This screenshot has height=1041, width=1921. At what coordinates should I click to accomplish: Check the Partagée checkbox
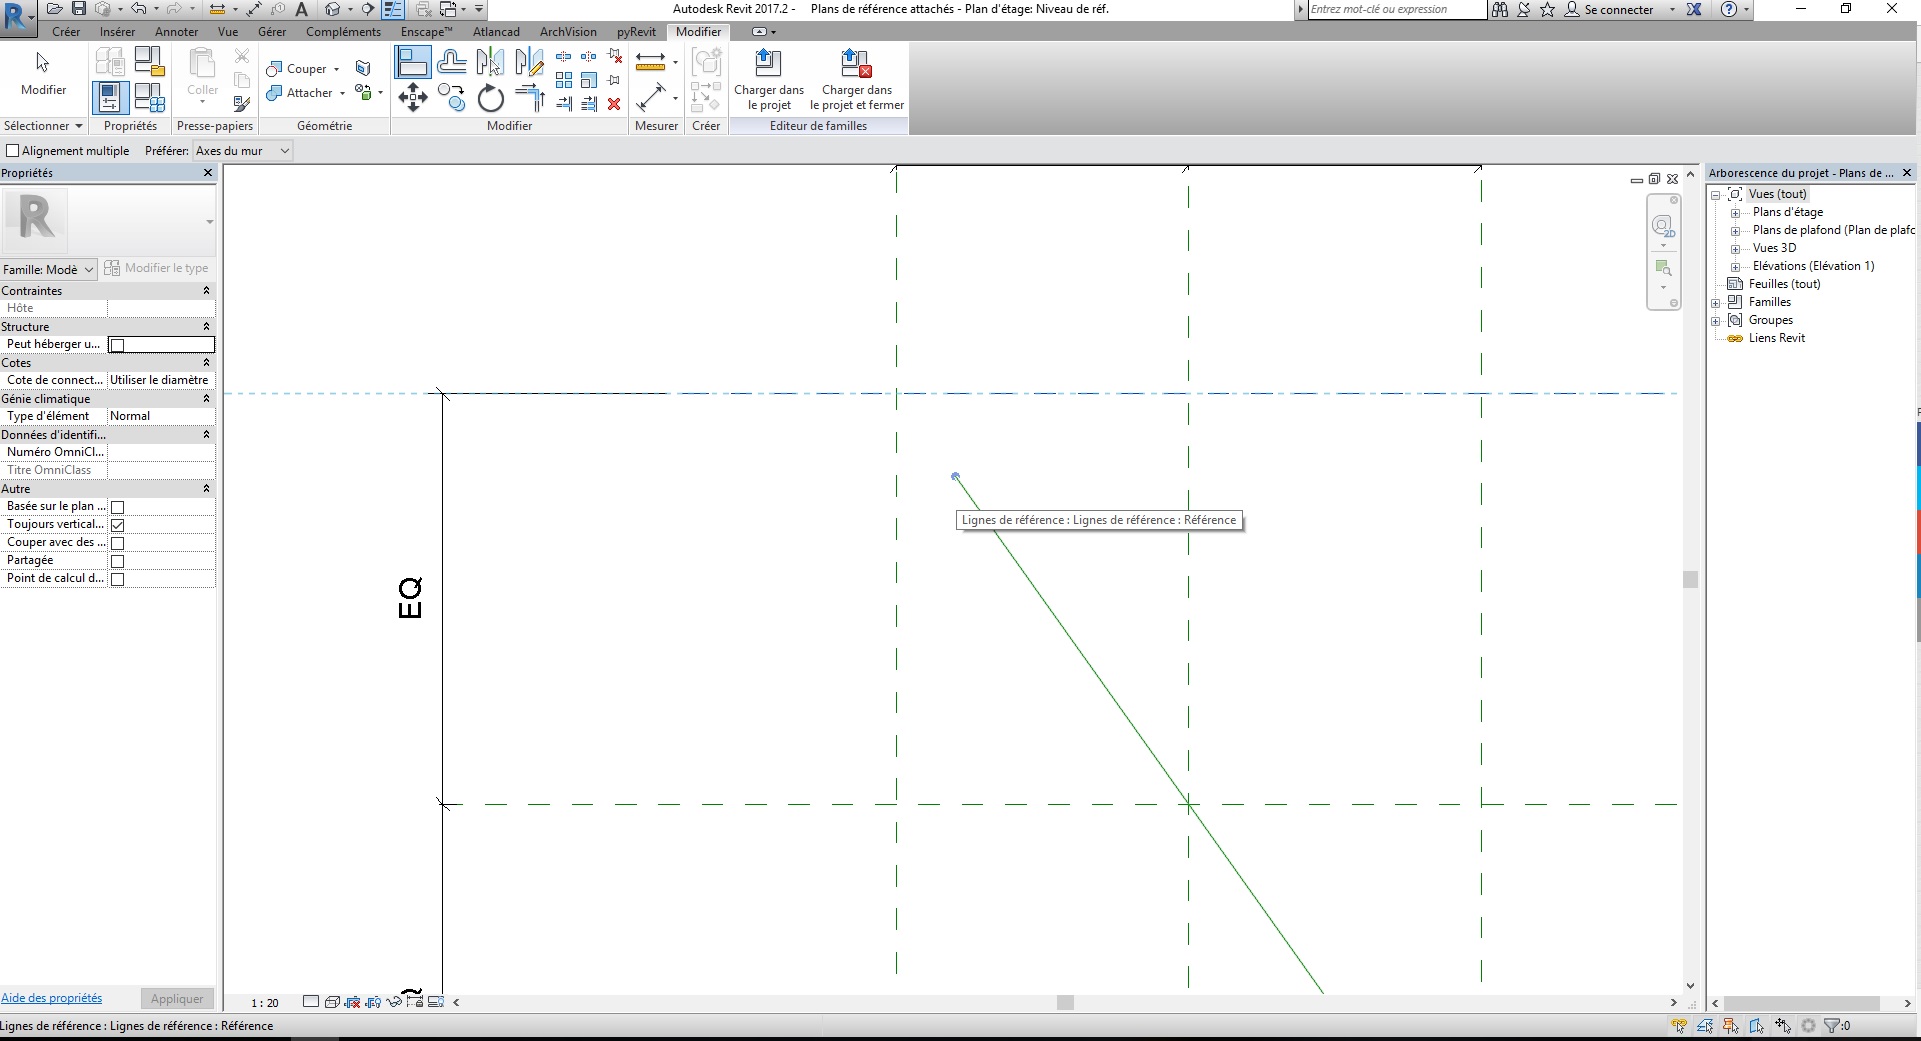117,561
